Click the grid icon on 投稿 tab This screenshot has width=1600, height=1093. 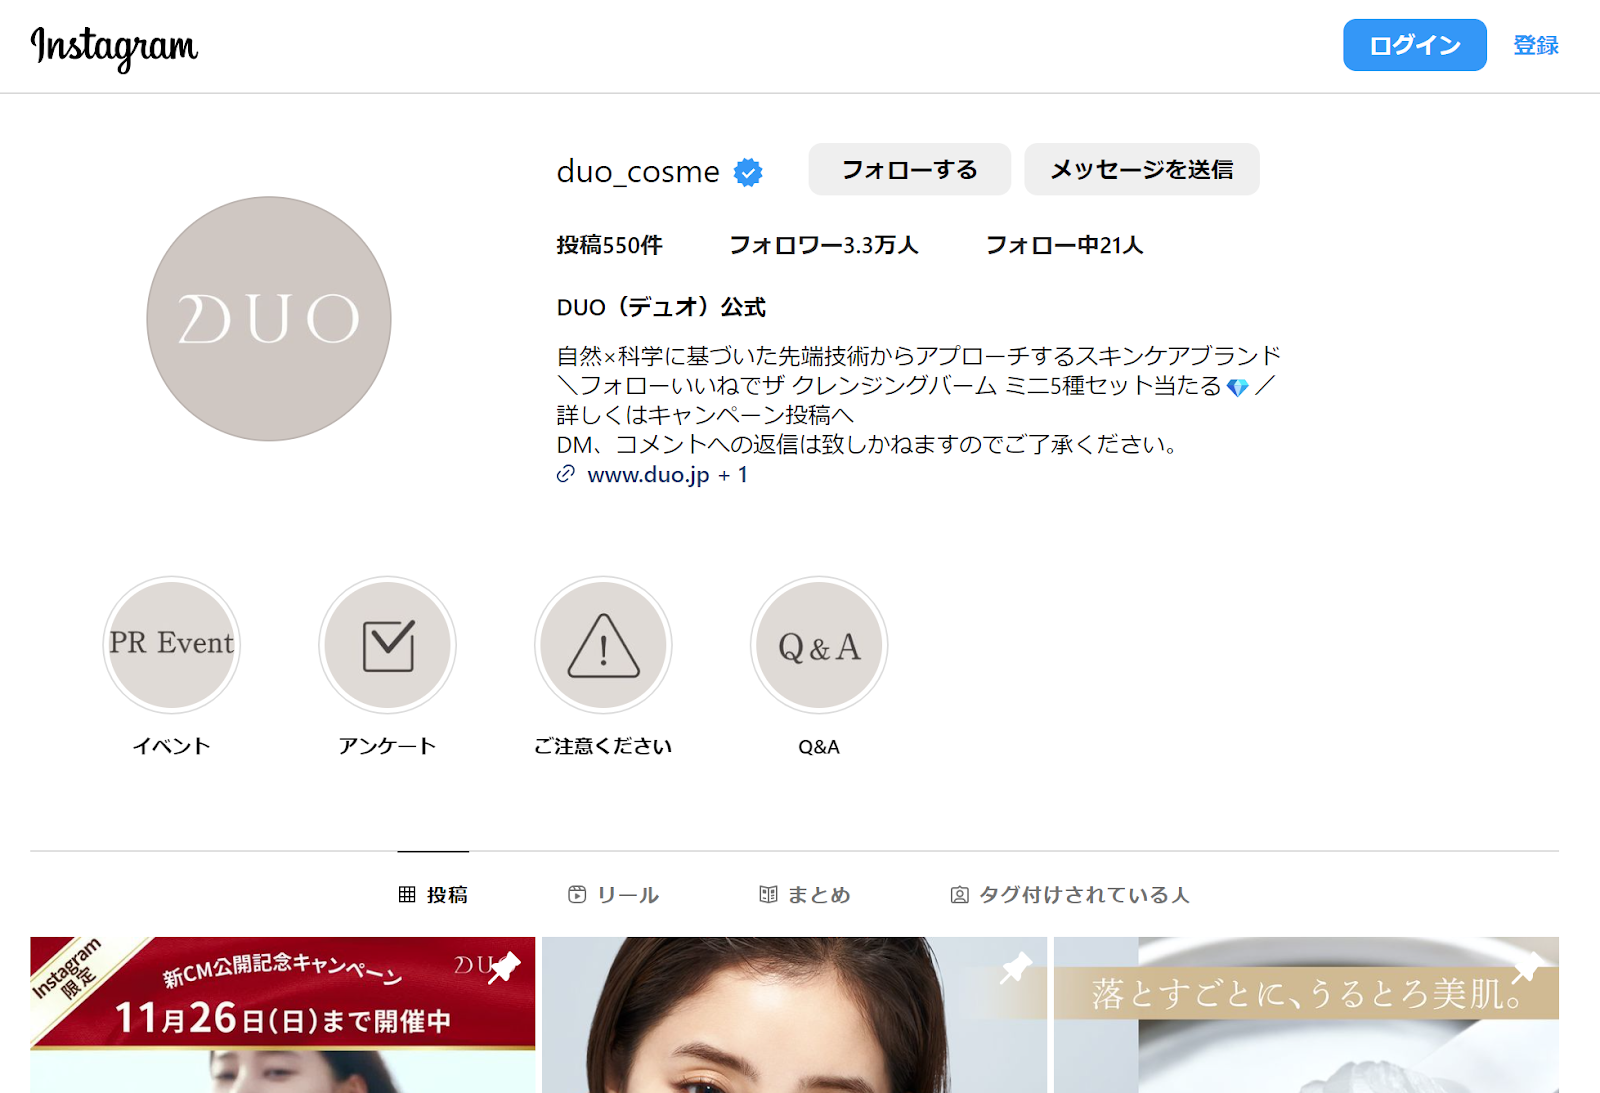coord(407,894)
